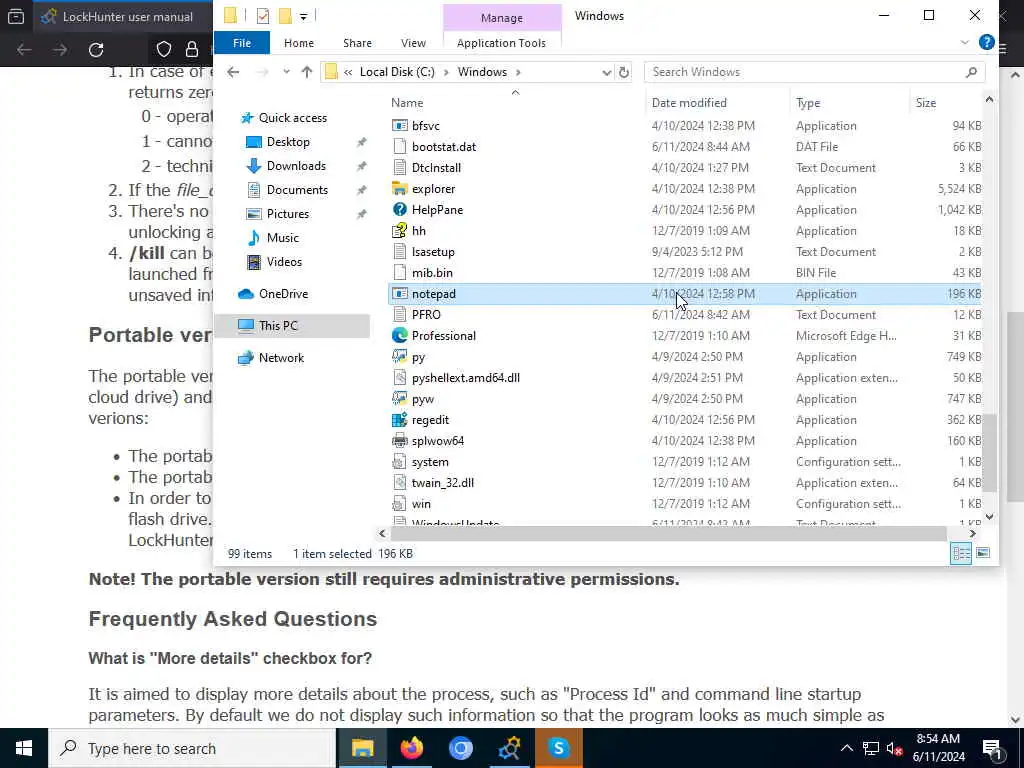
Task: Open Videos in the navigation pane
Action: pos(284,262)
